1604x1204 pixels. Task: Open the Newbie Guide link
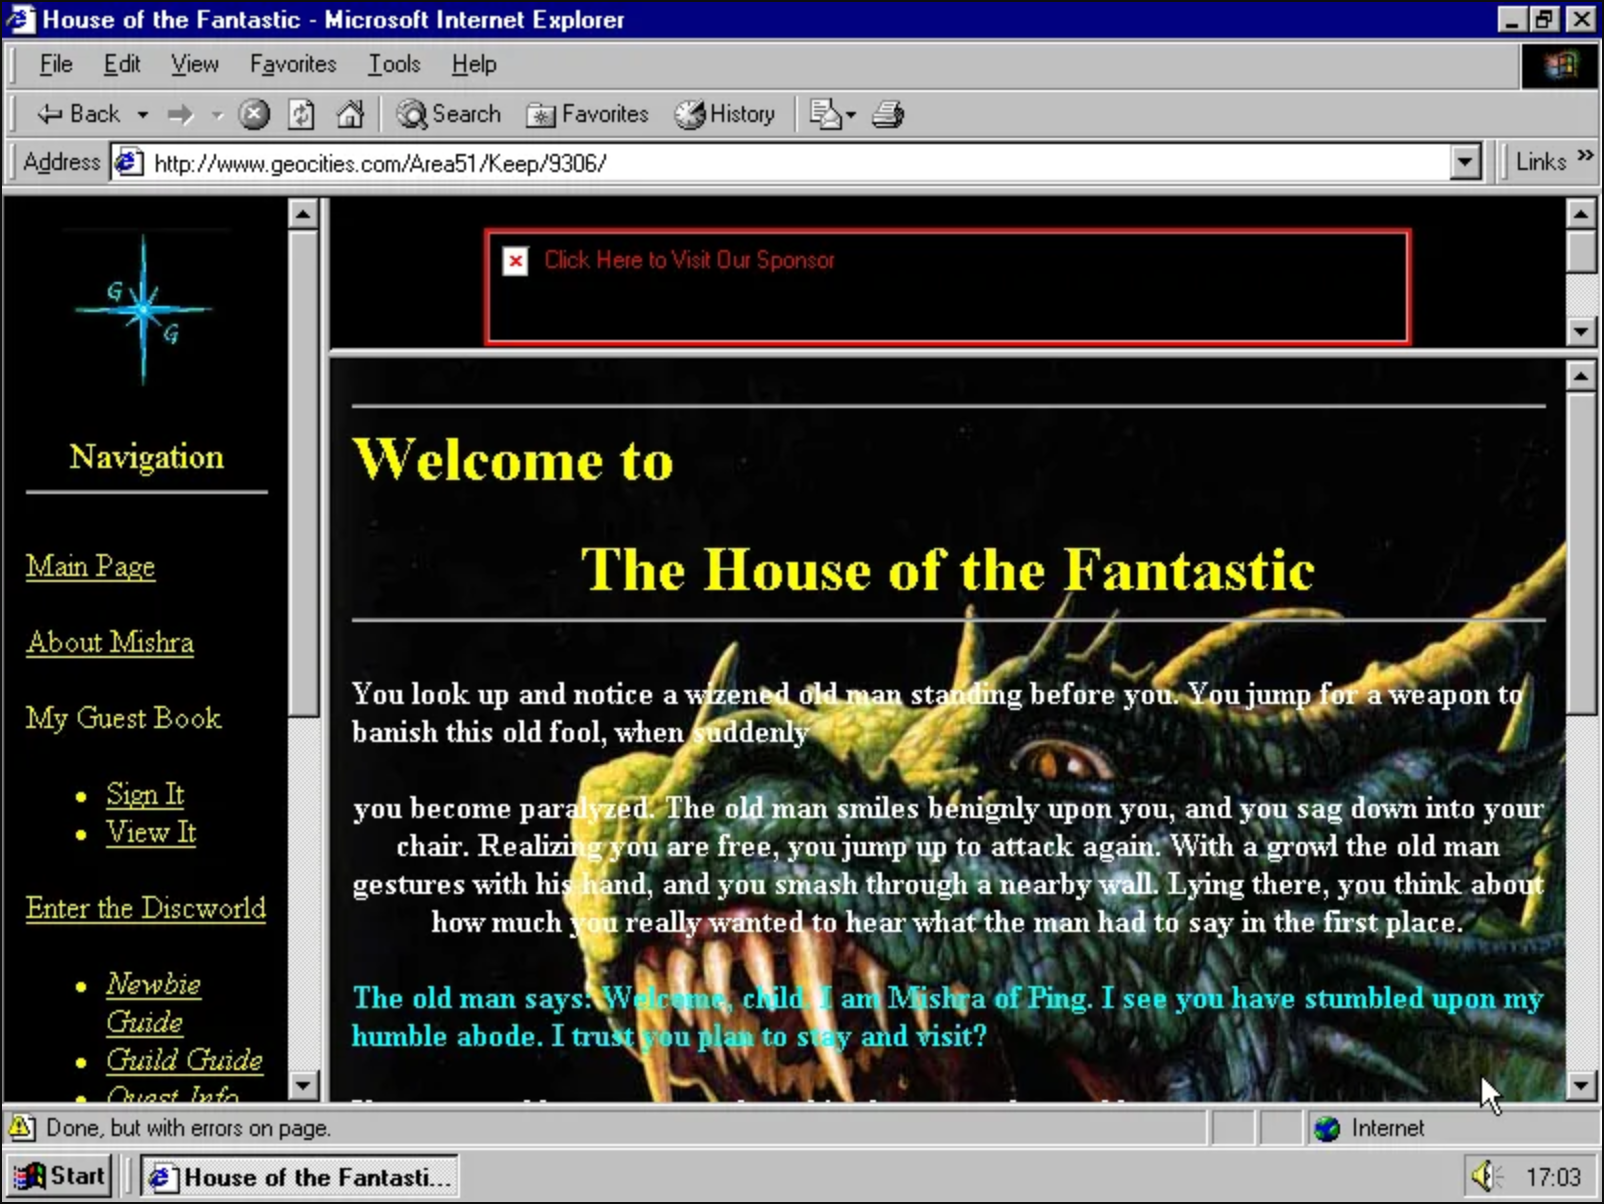coord(153,1003)
